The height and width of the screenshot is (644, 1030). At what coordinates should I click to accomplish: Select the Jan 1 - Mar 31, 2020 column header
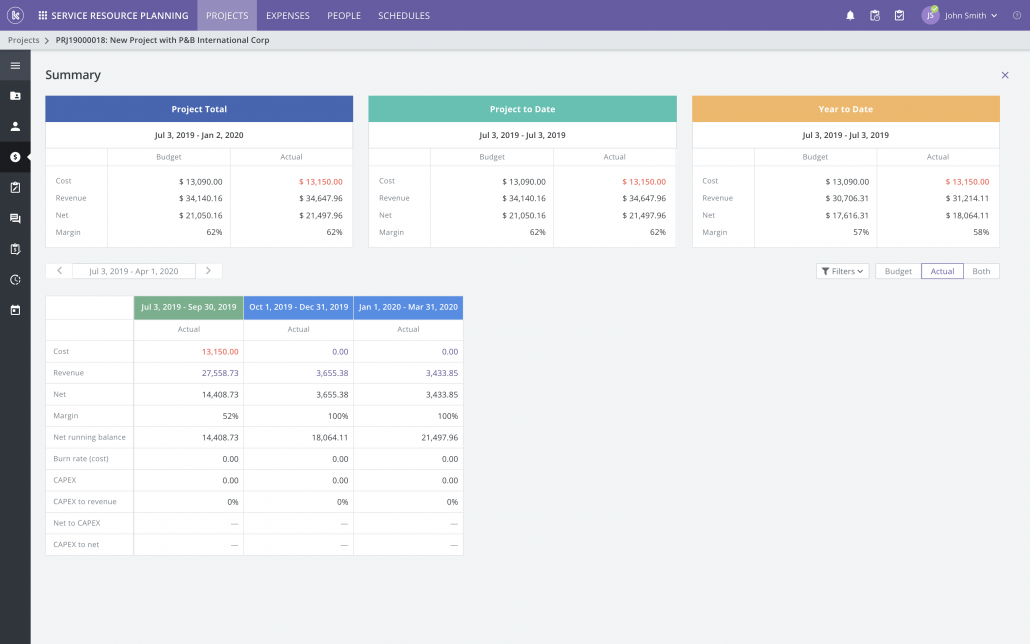click(x=408, y=308)
